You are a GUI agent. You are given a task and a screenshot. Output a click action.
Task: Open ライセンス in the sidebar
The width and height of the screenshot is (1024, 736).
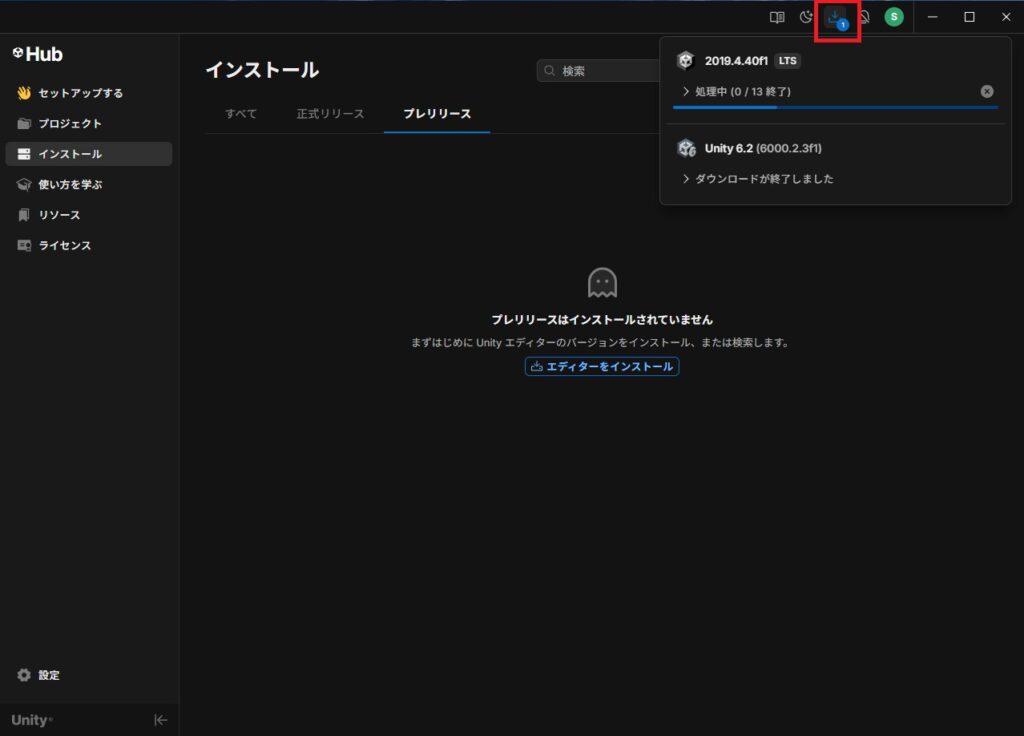pos(89,246)
